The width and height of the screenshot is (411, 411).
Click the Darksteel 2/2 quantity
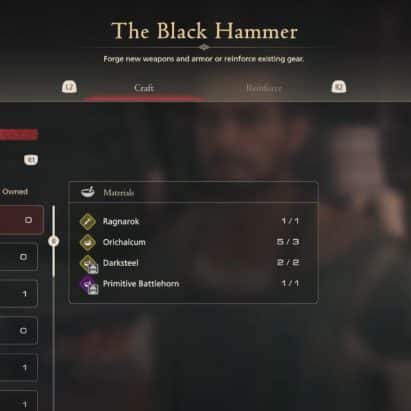(x=288, y=263)
